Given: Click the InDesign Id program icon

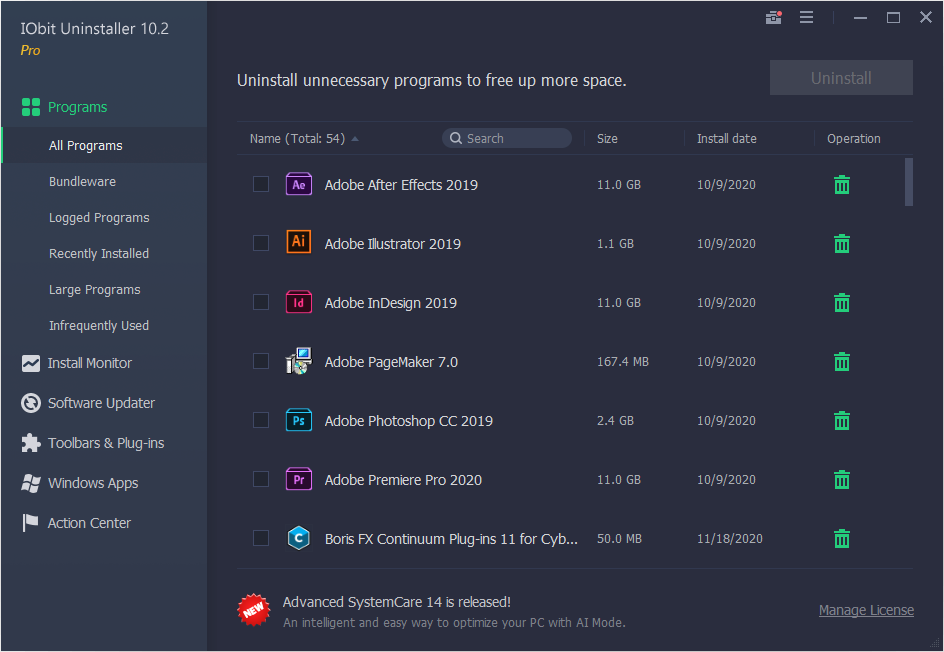Looking at the screenshot, I should 299,302.
